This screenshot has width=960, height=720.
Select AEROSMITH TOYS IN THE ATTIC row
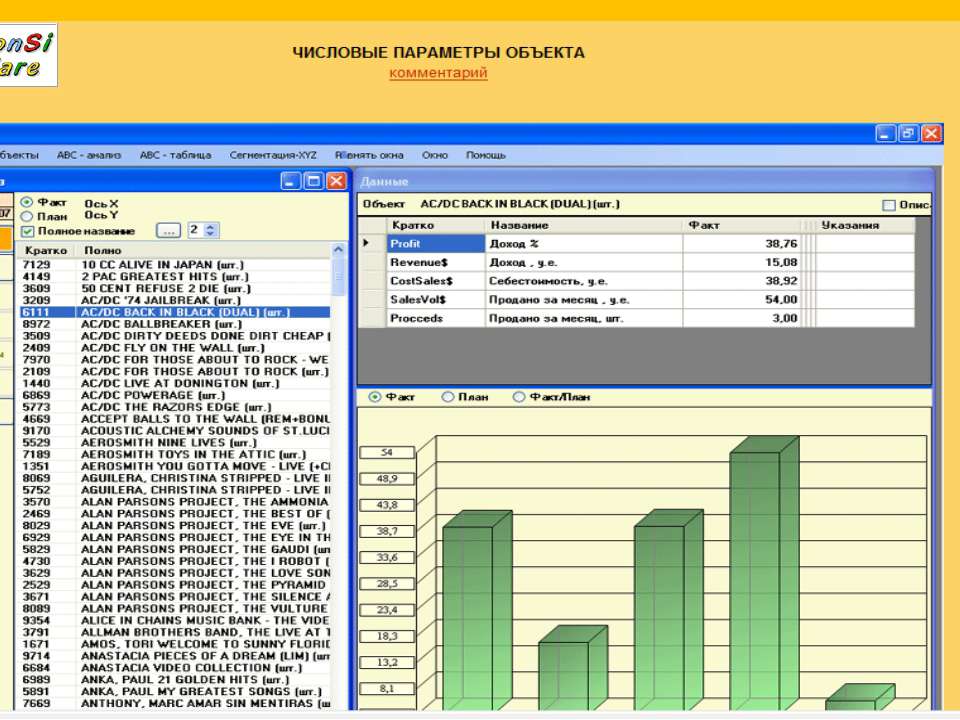coord(174,454)
